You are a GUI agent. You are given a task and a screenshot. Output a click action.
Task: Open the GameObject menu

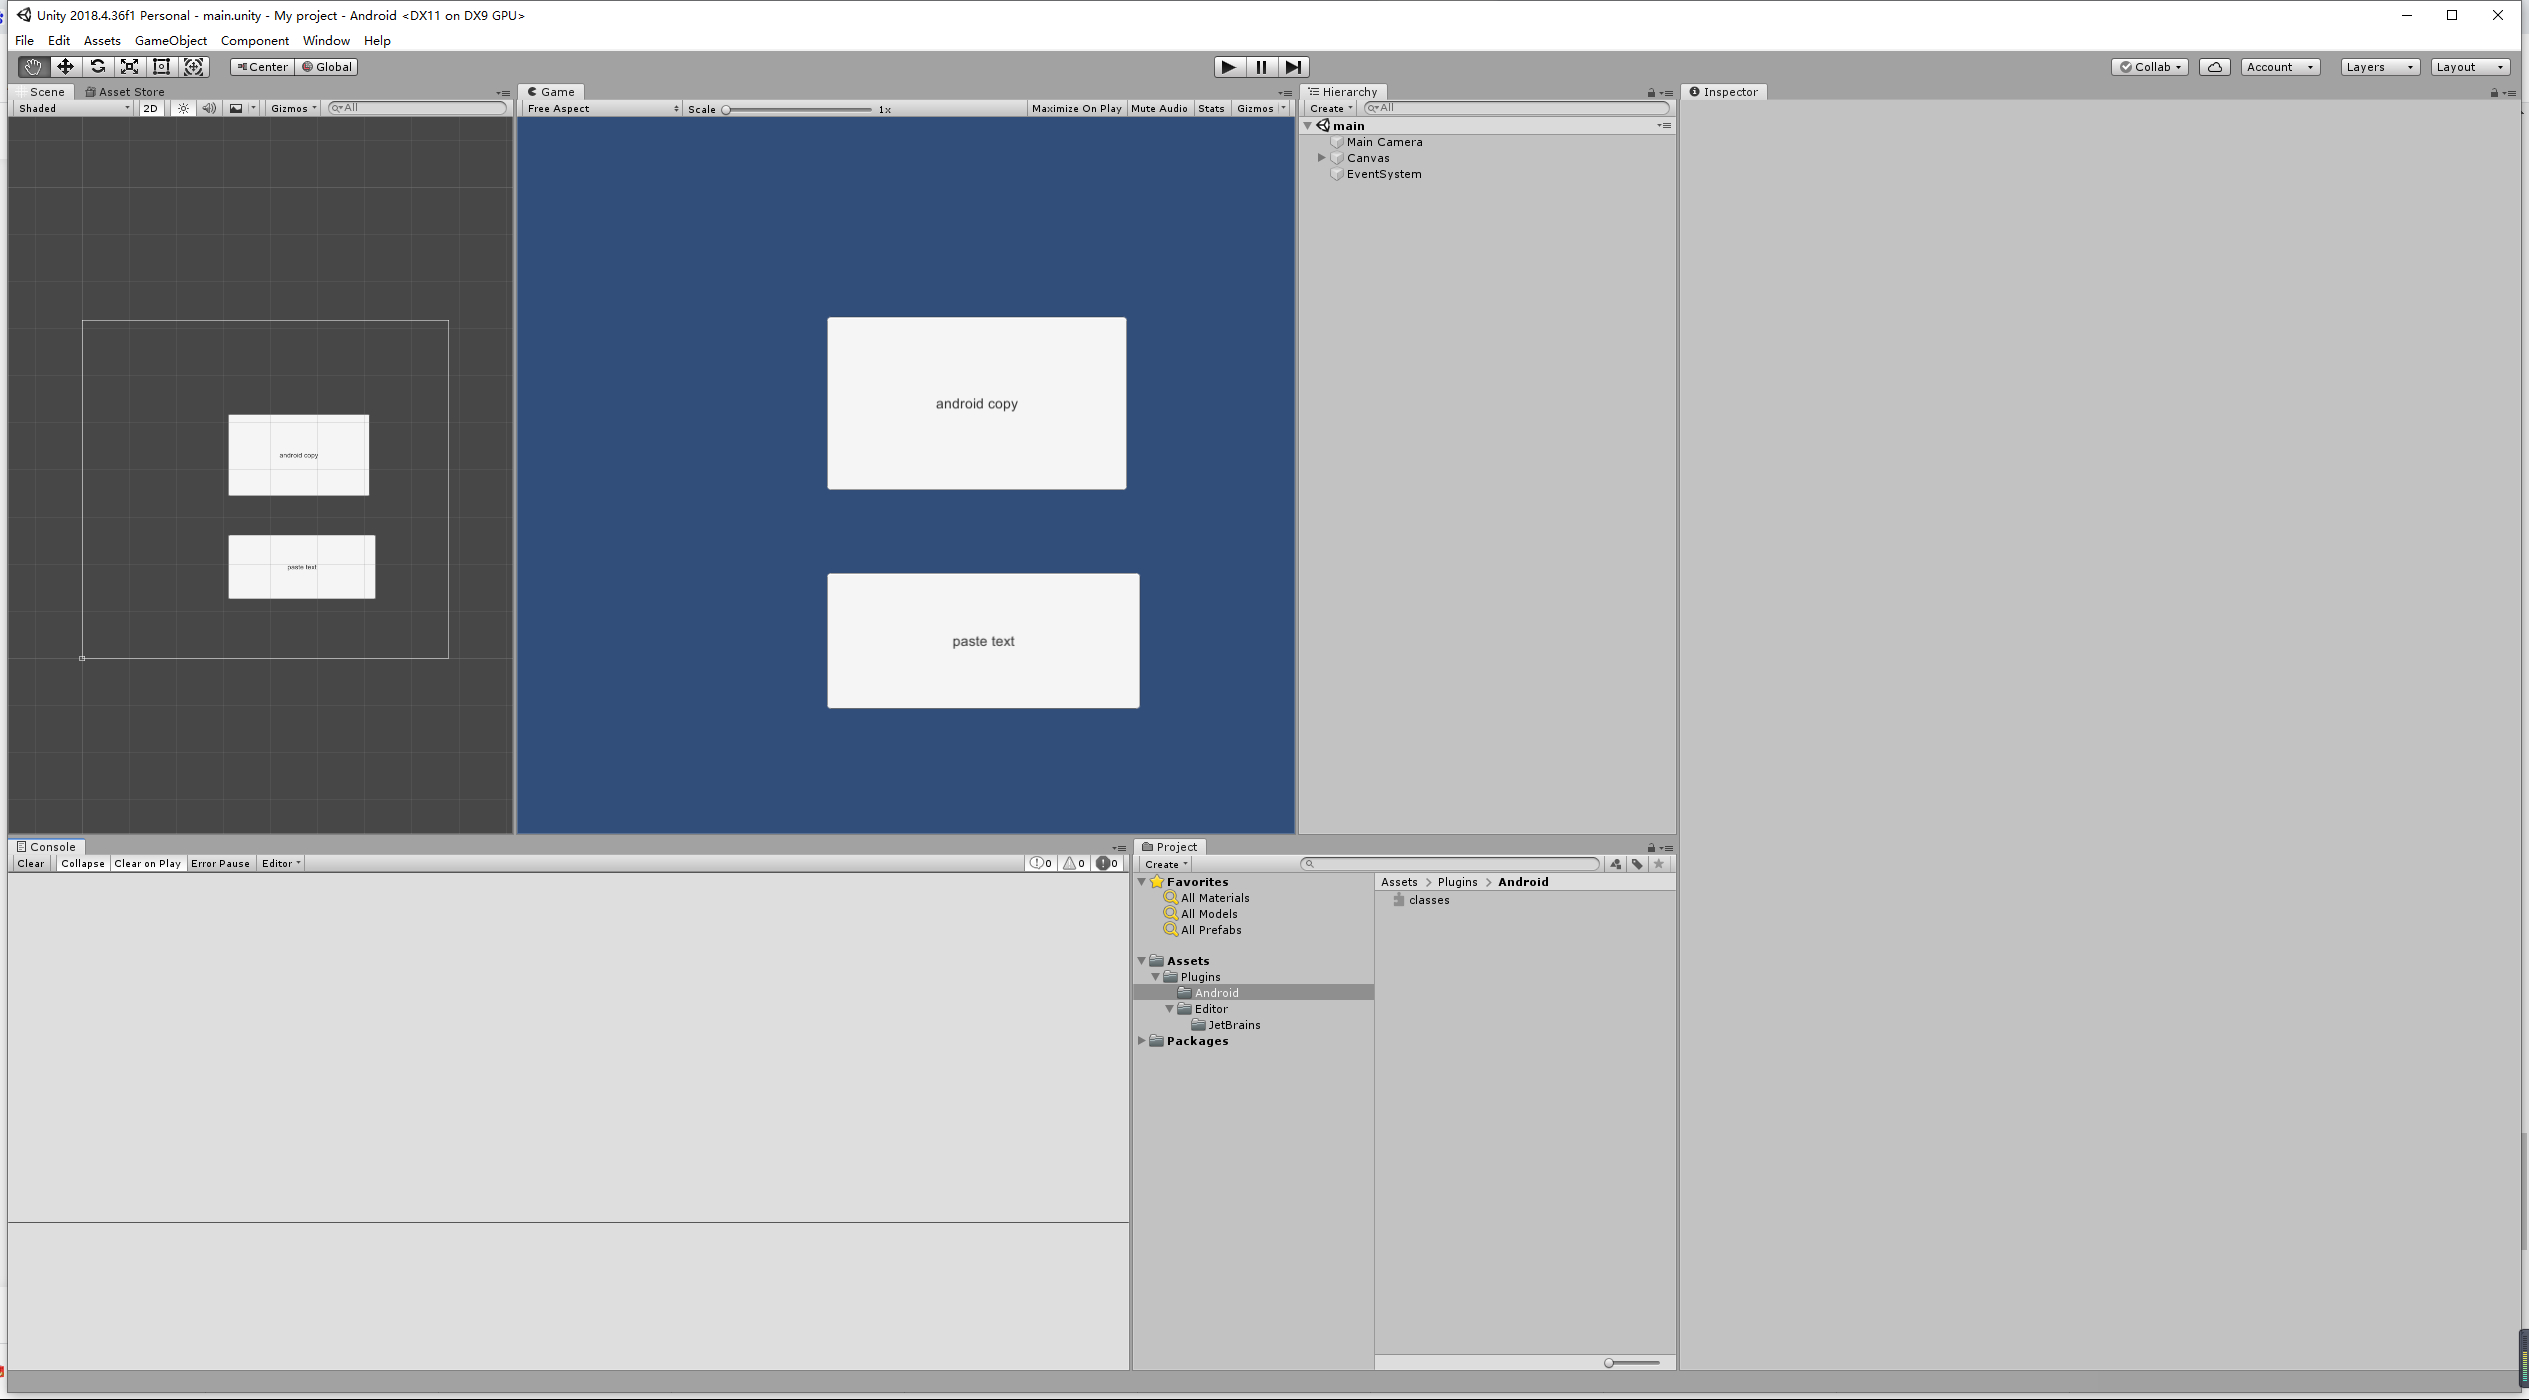(x=171, y=41)
